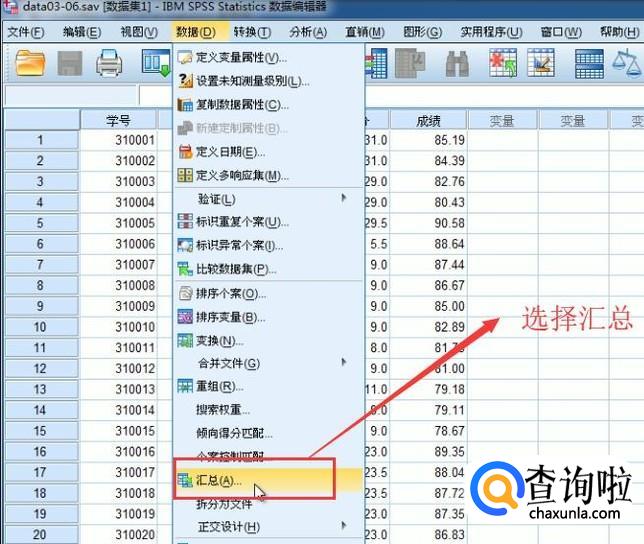The height and width of the screenshot is (544, 644).
Task: Select row header number 20
Action: [41, 534]
